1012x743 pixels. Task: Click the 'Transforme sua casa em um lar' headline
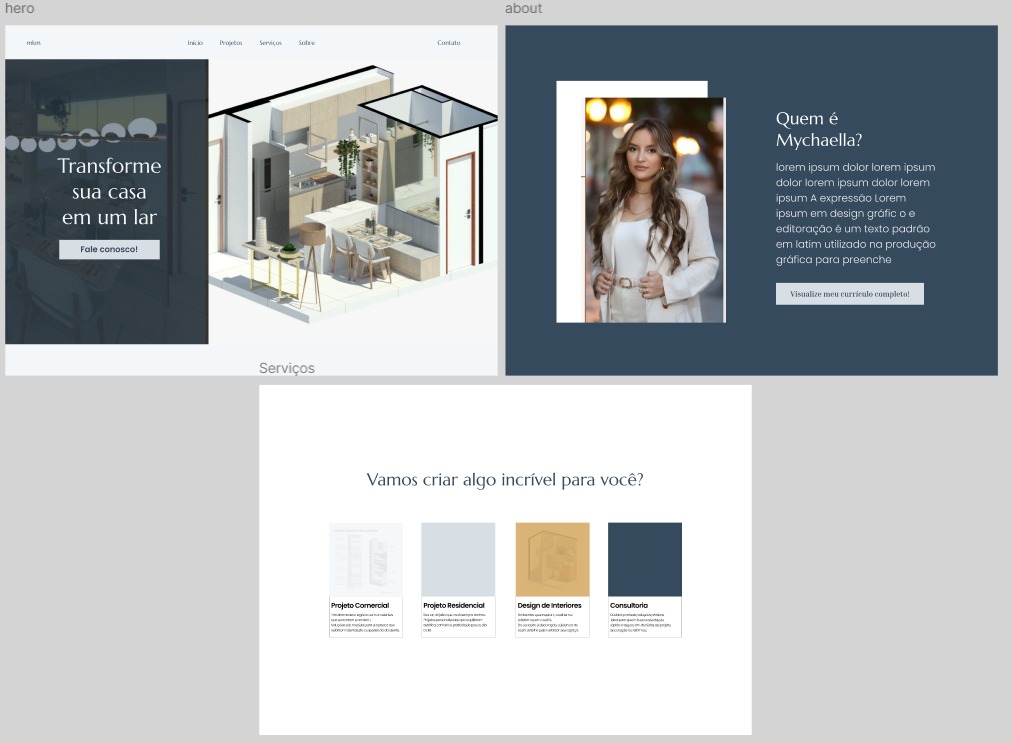(109, 191)
